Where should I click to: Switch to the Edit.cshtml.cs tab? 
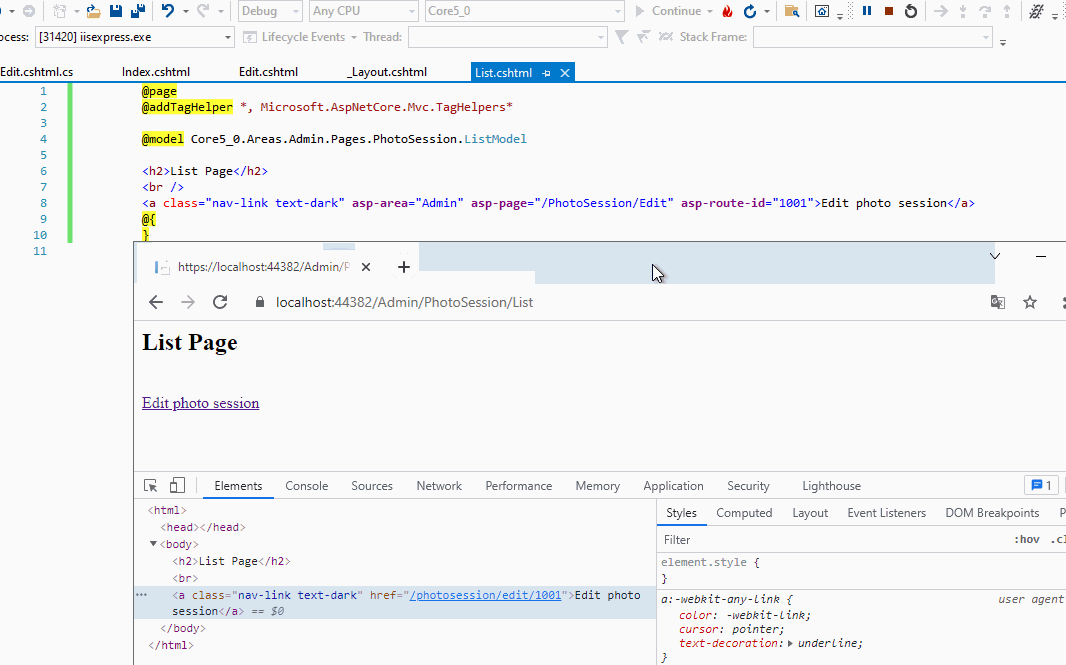[x=37, y=72]
